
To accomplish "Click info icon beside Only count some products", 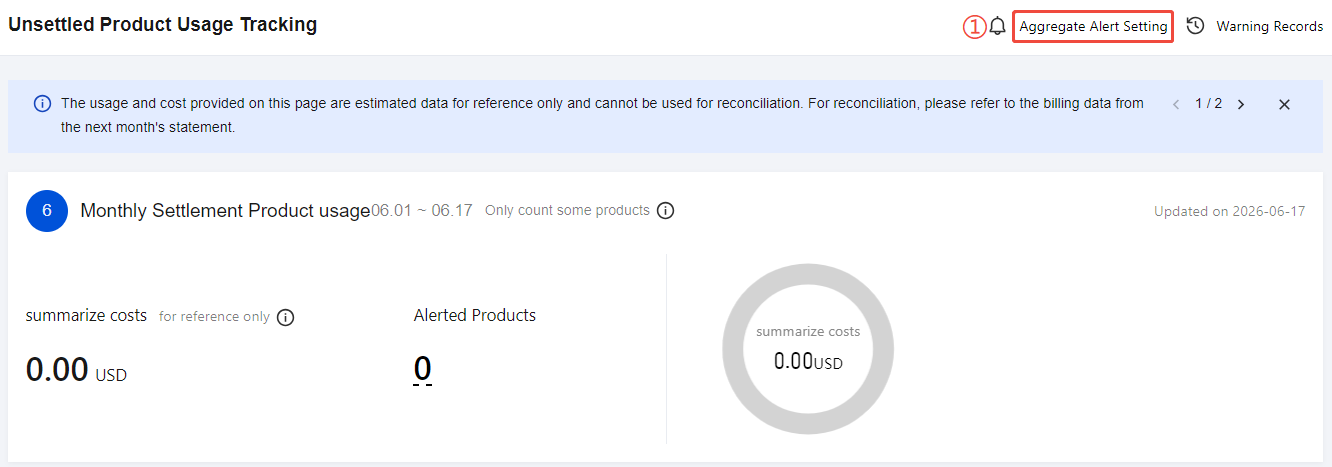I will pos(665,211).
